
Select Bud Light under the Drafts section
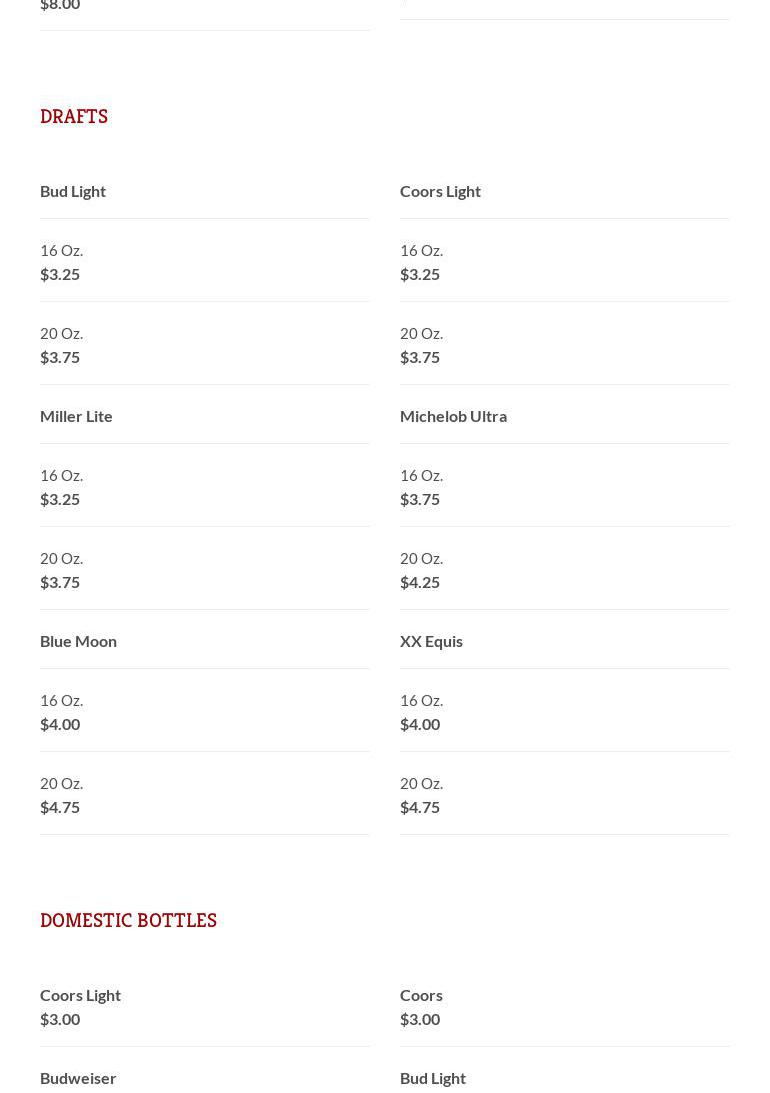(x=73, y=191)
